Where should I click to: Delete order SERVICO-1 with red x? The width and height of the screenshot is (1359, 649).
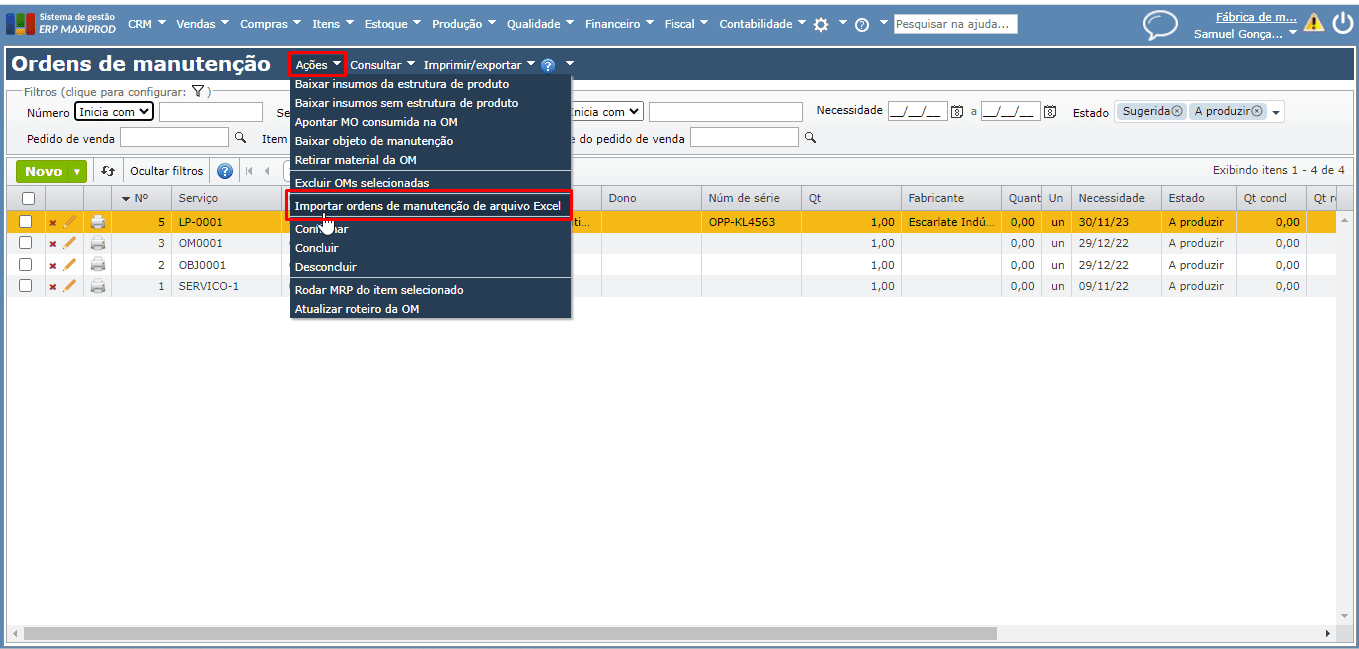53,286
